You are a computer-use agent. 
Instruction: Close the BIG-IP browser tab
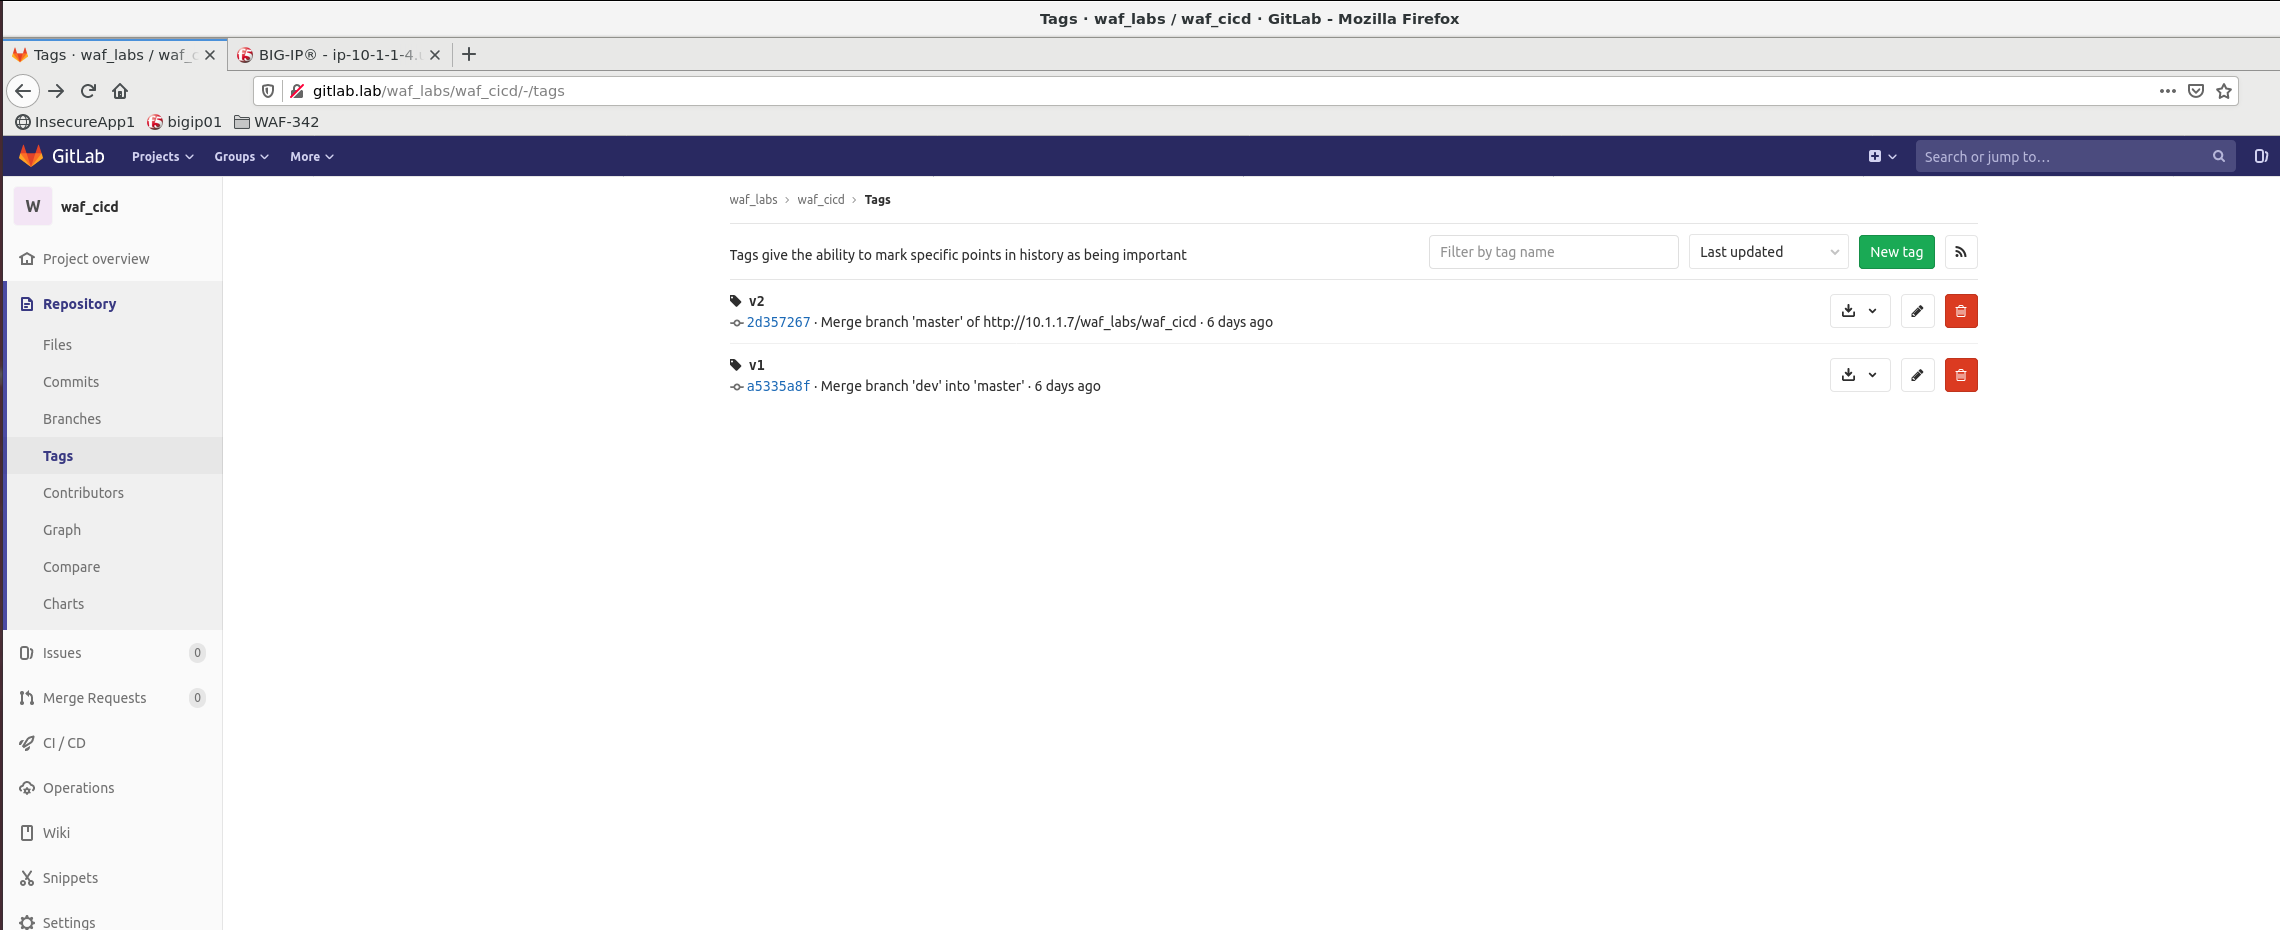coord(435,55)
